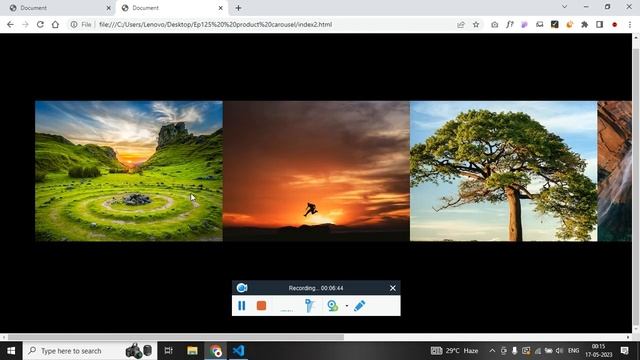Image resolution: width=640 pixels, height=360 pixels.
Task: Stop the screen recording with orange square
Action: point(261,306)
